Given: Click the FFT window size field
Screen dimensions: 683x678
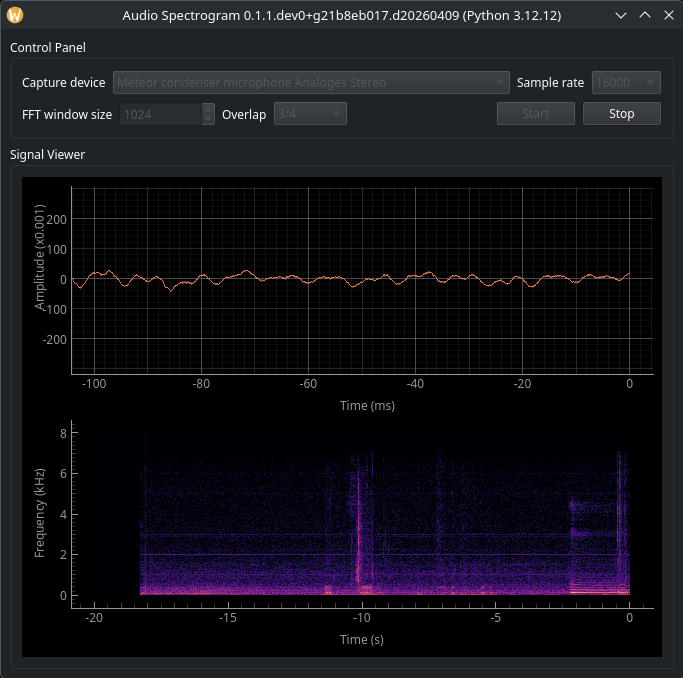Looking at the screenshot, I should [161, 114].
